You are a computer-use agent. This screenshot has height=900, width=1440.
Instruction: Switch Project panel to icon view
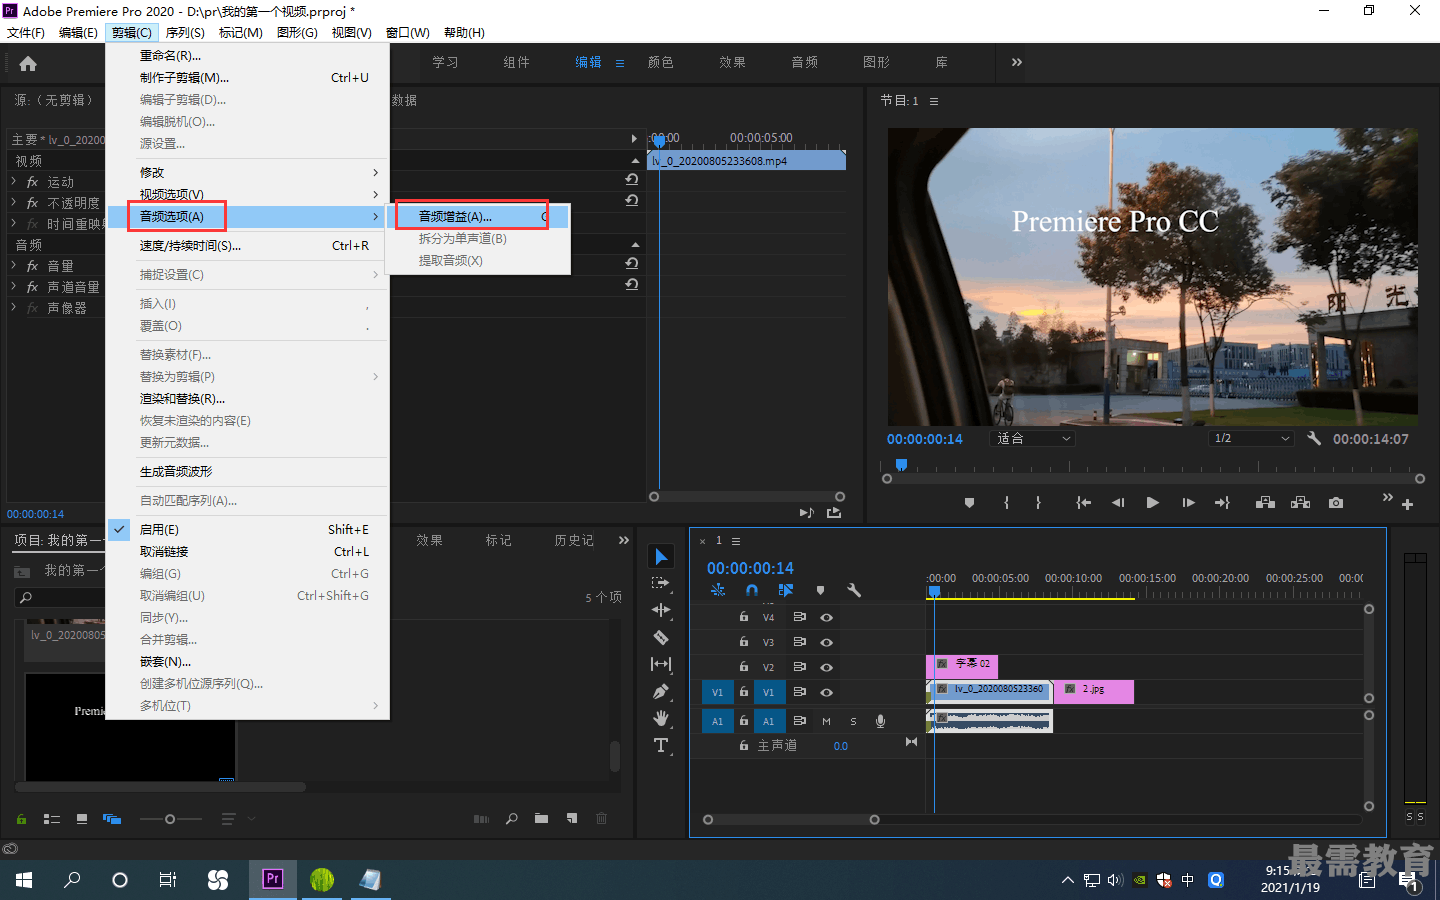82,819
